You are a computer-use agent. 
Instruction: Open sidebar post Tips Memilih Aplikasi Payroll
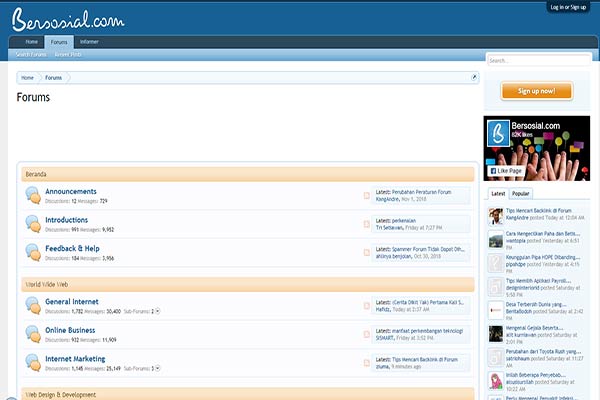(538, 281)
